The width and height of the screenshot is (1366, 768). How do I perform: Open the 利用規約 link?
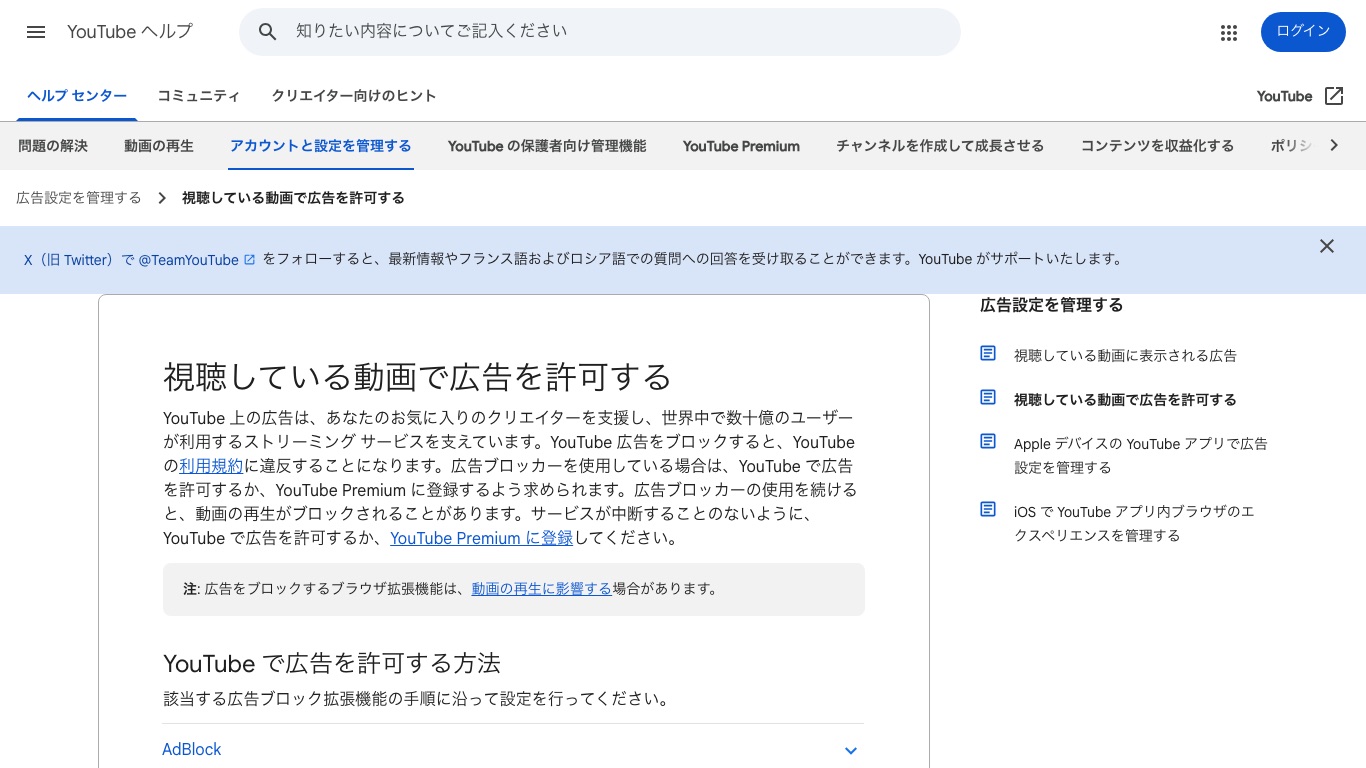[211, 466]
